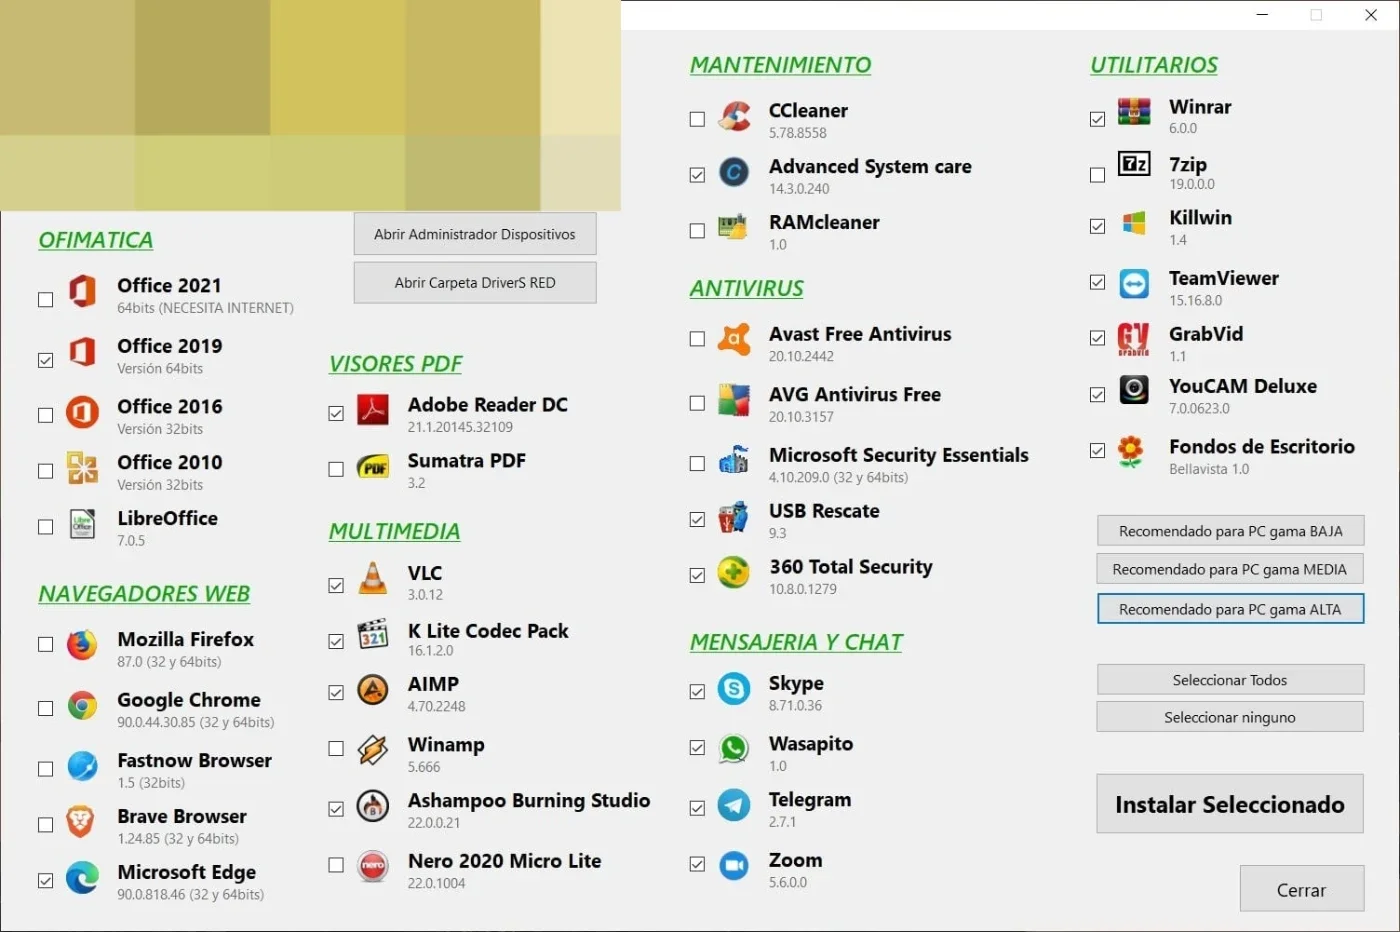This screenshot has height=932, width=1400.
Task: Click the Zoom camera icon
Action: (734, 865)
